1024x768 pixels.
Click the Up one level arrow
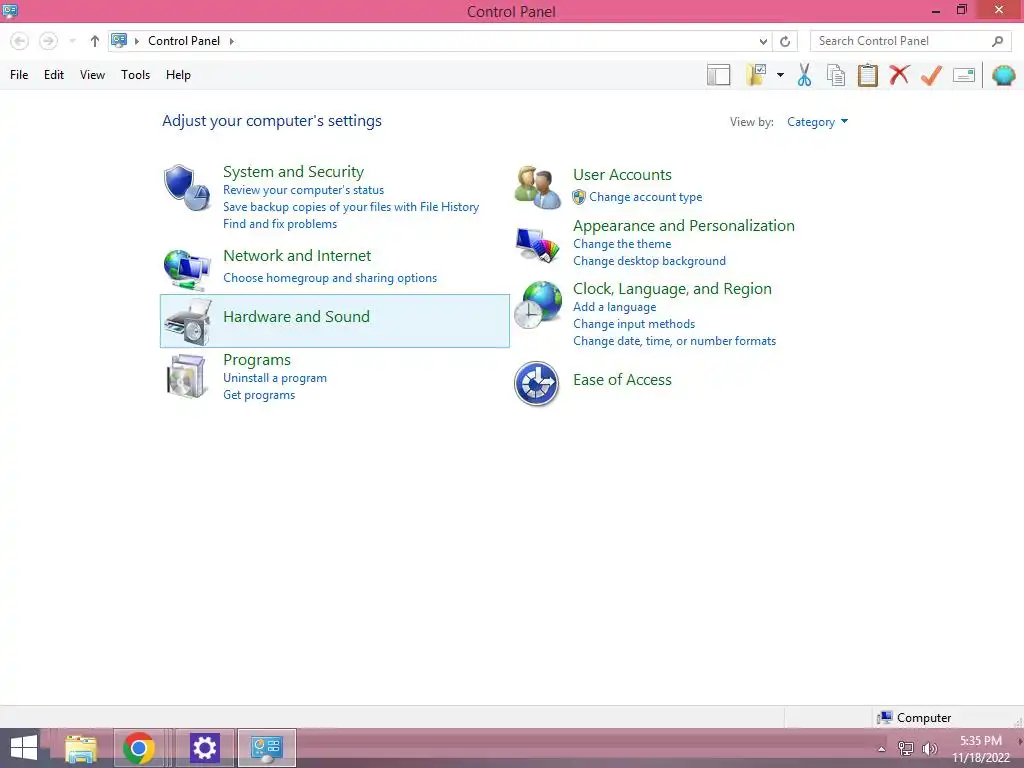click(x=95, y=41)
